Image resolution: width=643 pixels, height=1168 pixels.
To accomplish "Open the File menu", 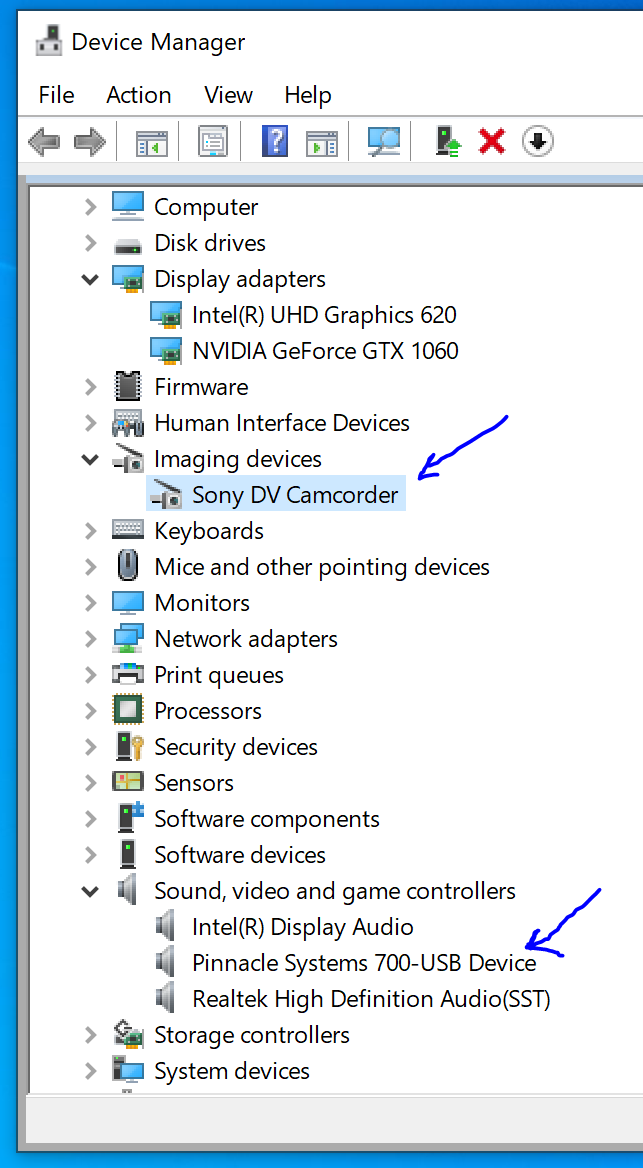I will (56, 95).
